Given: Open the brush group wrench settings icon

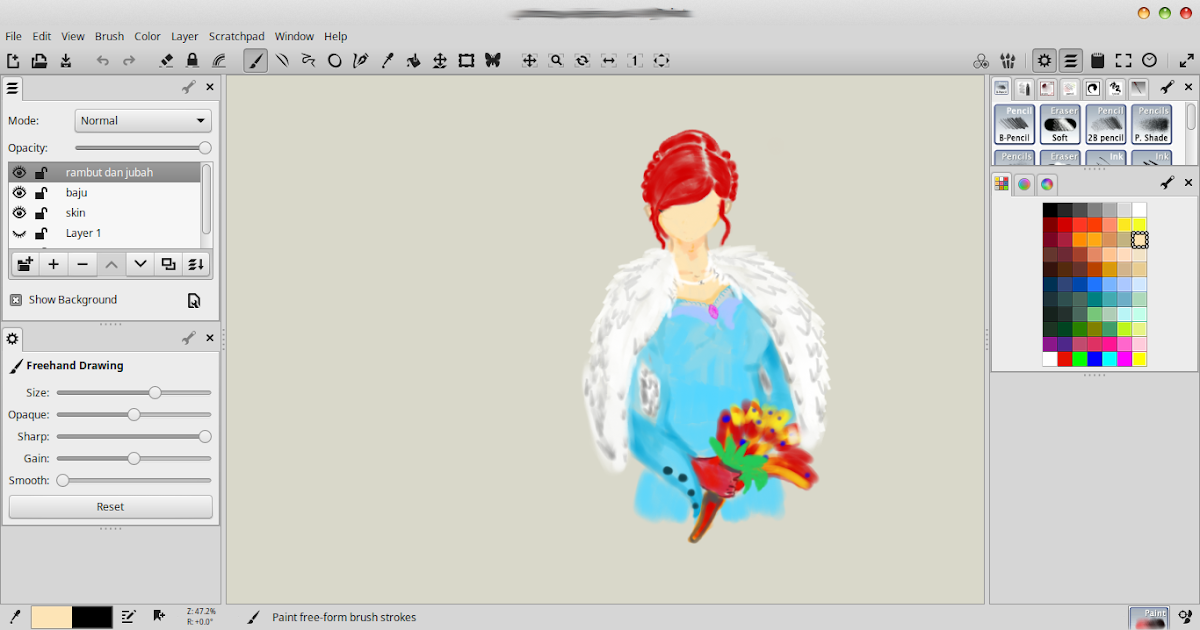Looking at the screenshot, I should [x=1167, y=87].
